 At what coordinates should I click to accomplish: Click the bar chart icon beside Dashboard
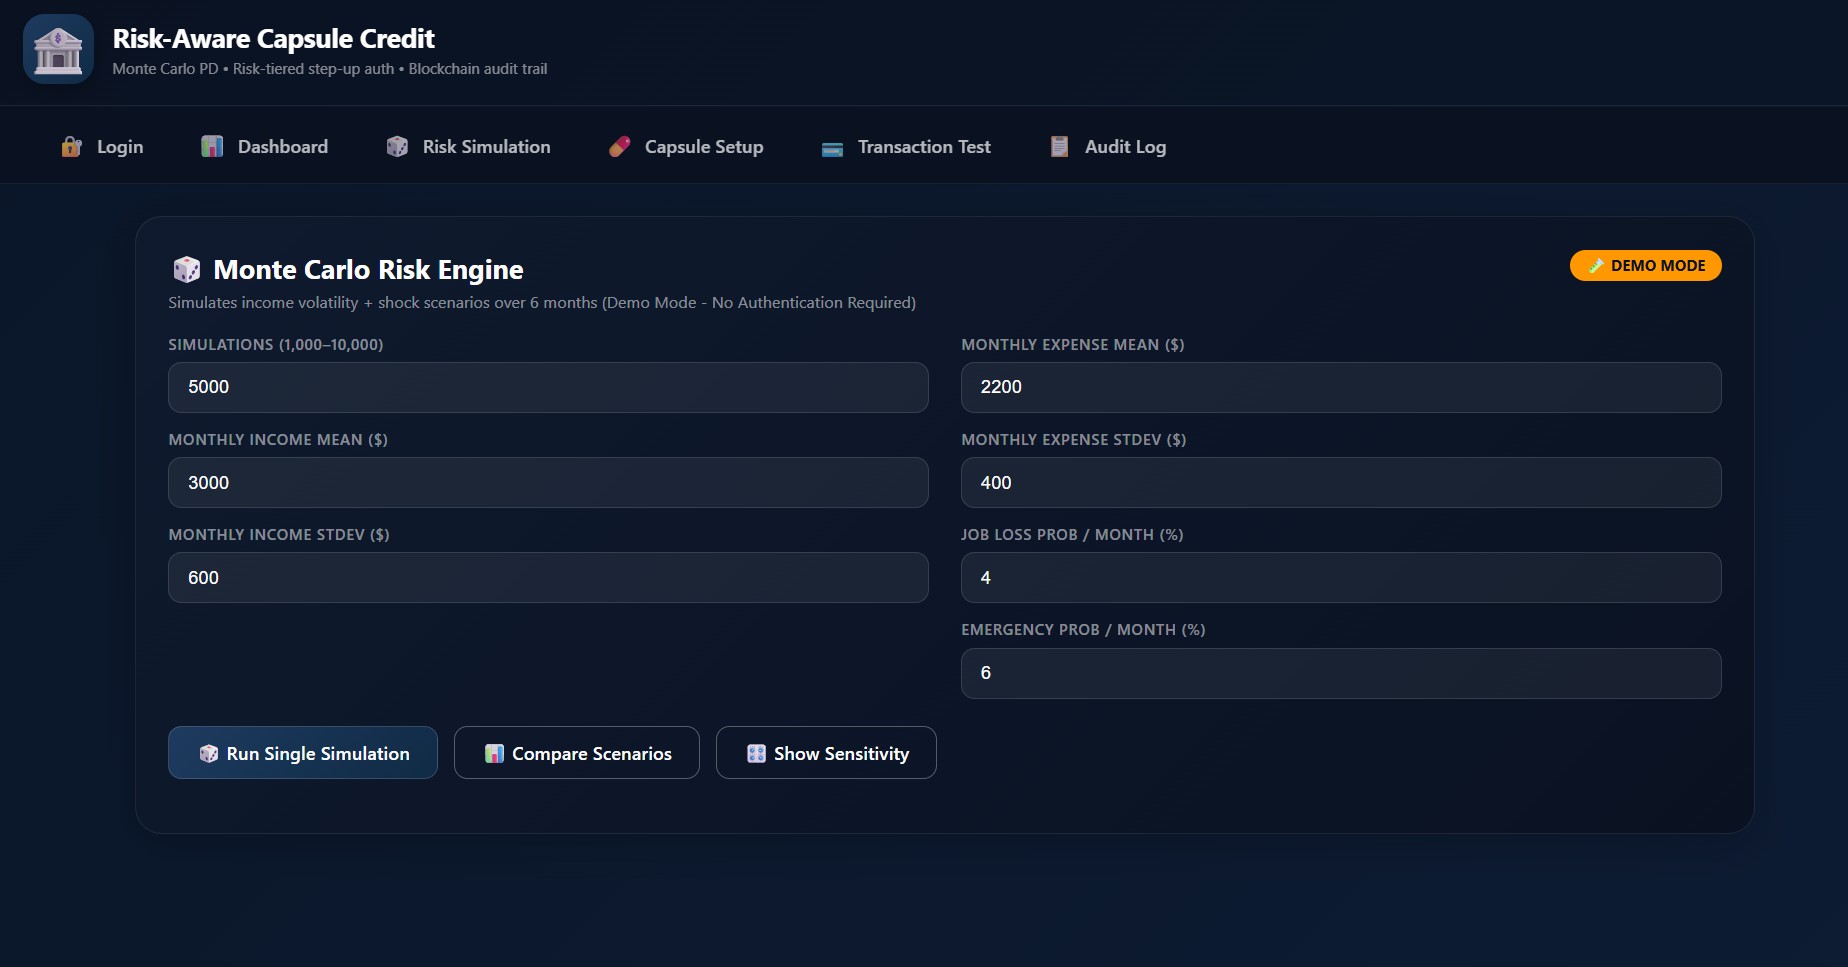coord(212,147)
